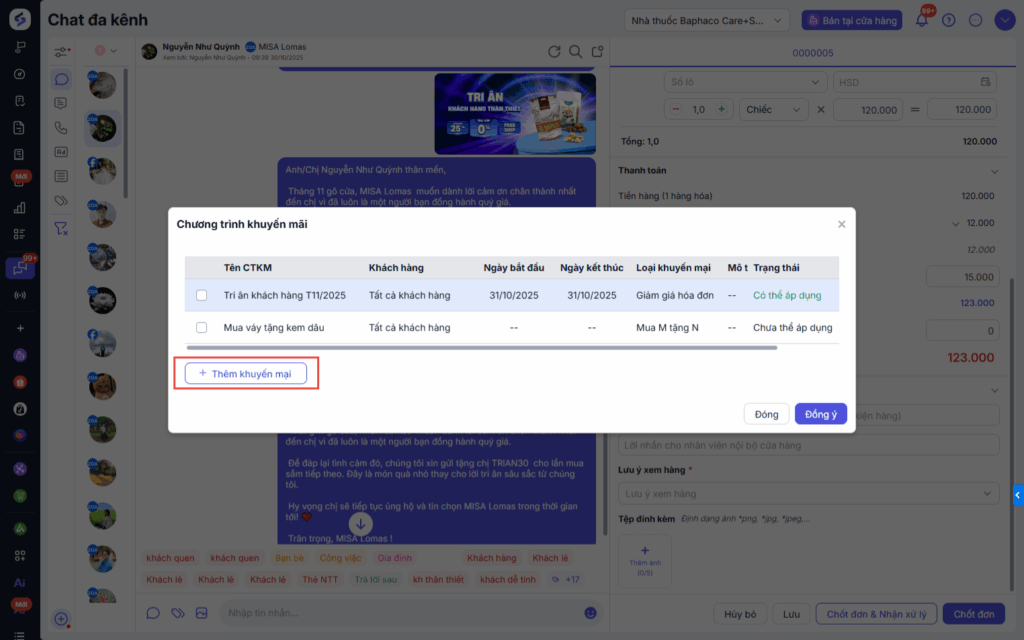Expand the 12.000 discount chevron
Screen dimensions: 1024x640
(x=955, y=224)
